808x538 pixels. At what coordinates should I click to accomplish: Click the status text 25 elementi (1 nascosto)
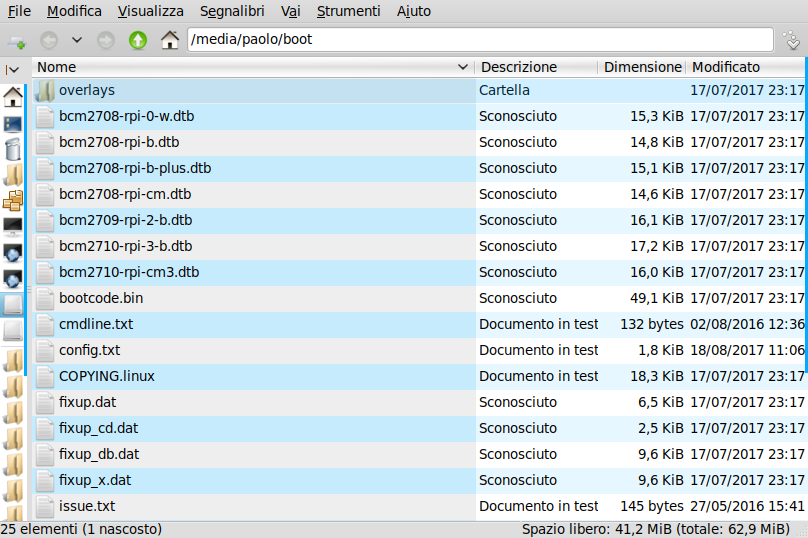point(81,529)
